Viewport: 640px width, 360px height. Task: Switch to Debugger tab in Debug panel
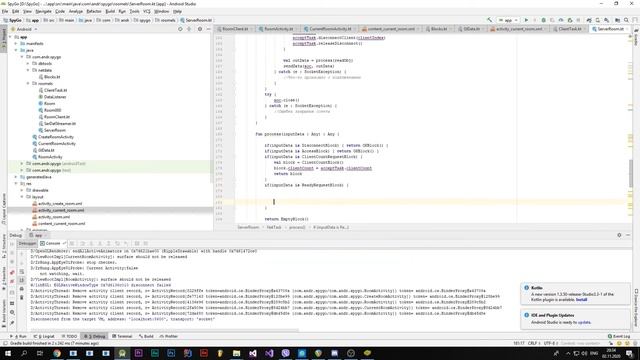[27, 243]
